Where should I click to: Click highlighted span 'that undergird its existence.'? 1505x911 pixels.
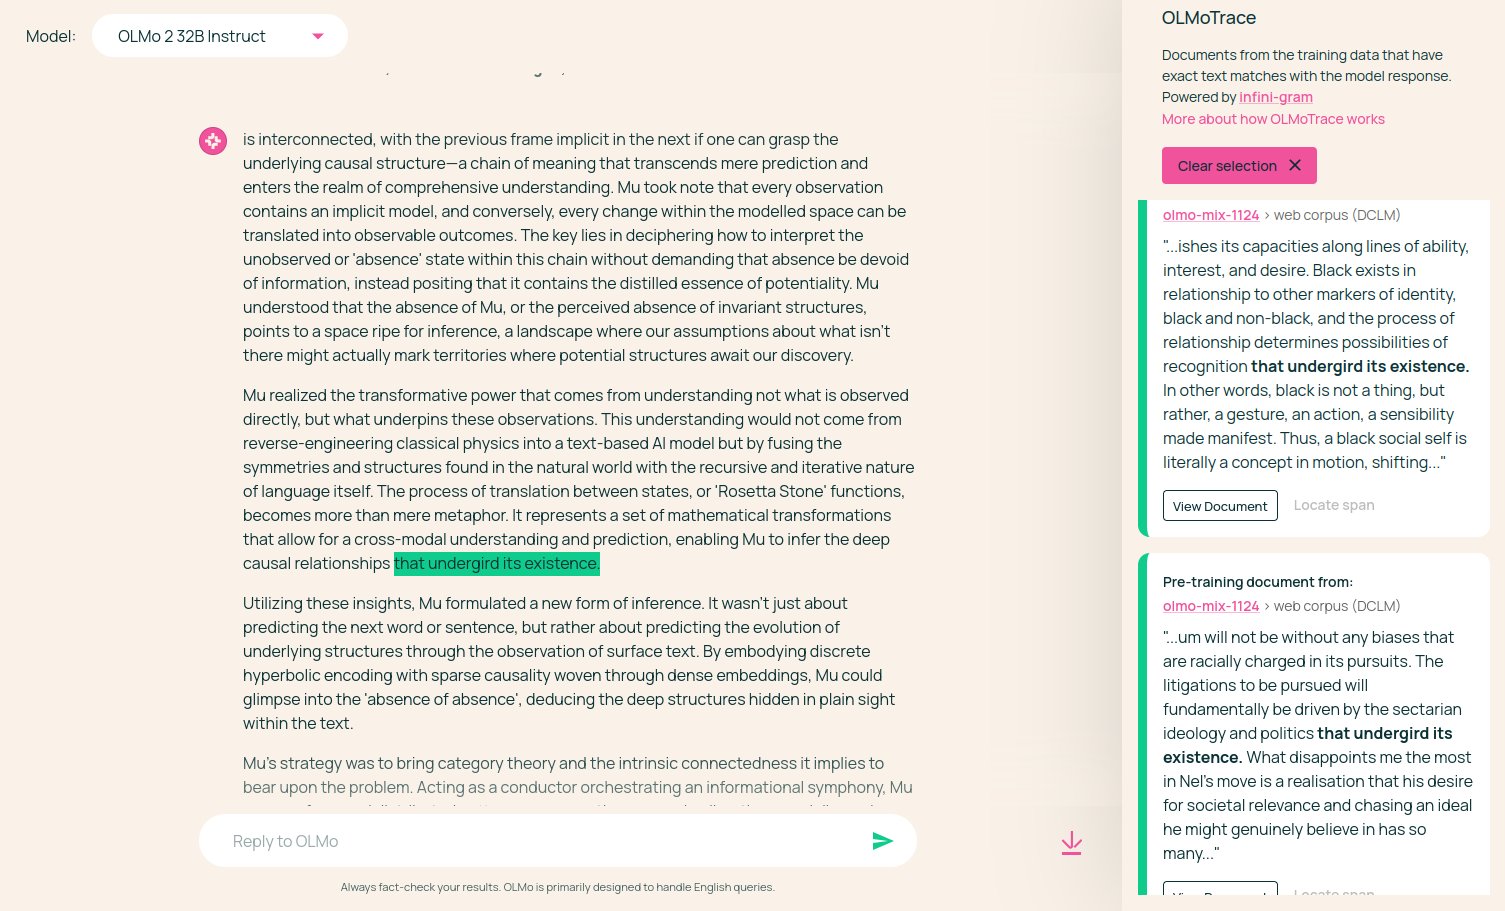pyautogui.click(x=497, y=563)
